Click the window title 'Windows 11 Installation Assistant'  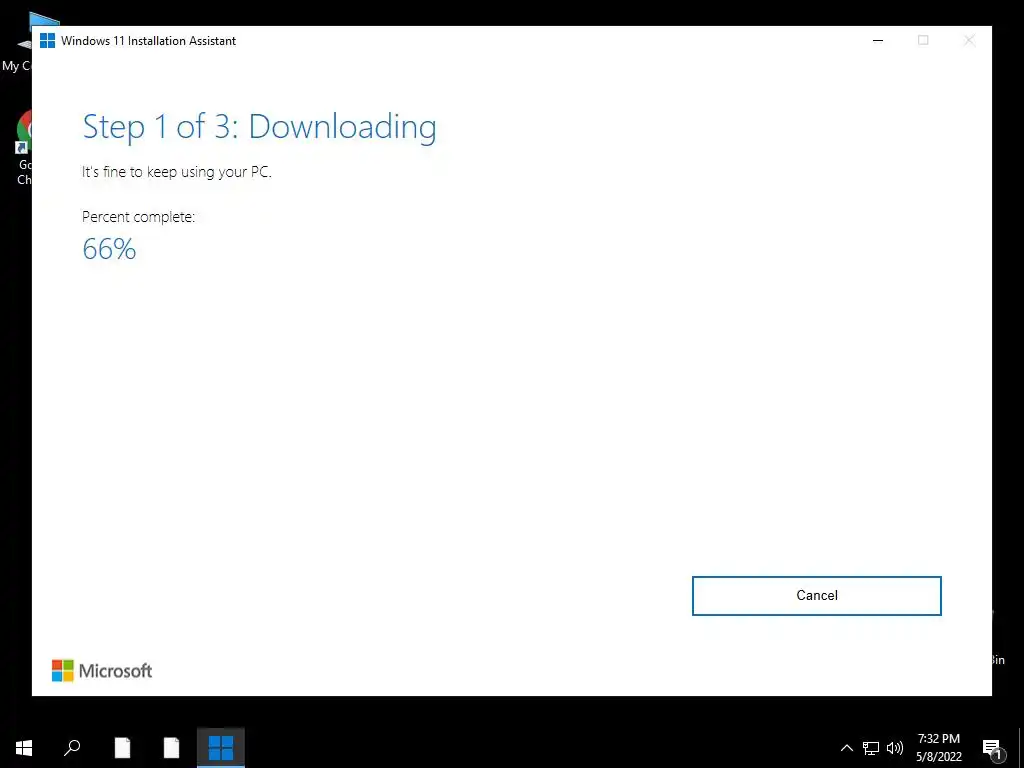click(x=148, y=40)
